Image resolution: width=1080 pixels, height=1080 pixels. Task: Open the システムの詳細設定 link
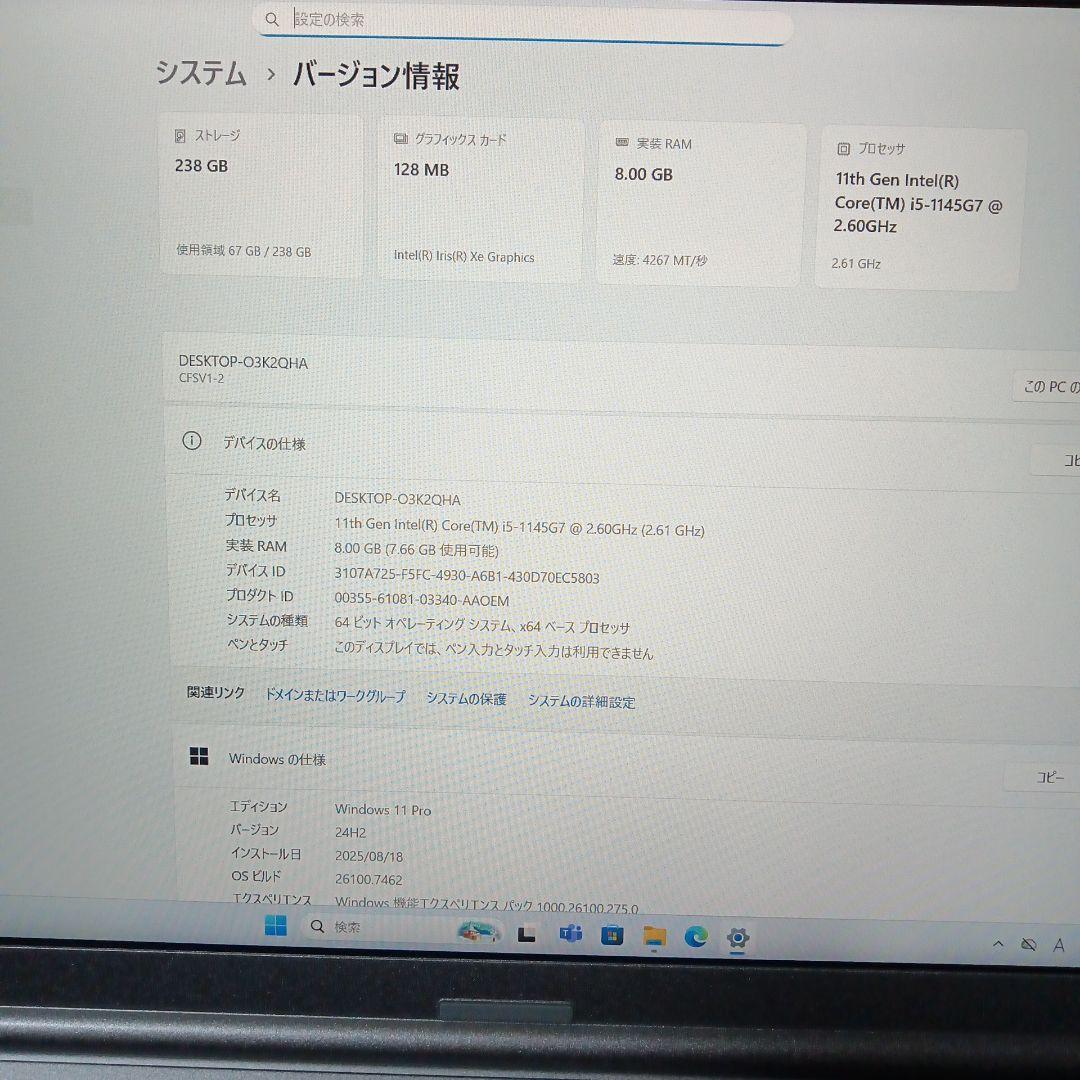tap(580, 702)
